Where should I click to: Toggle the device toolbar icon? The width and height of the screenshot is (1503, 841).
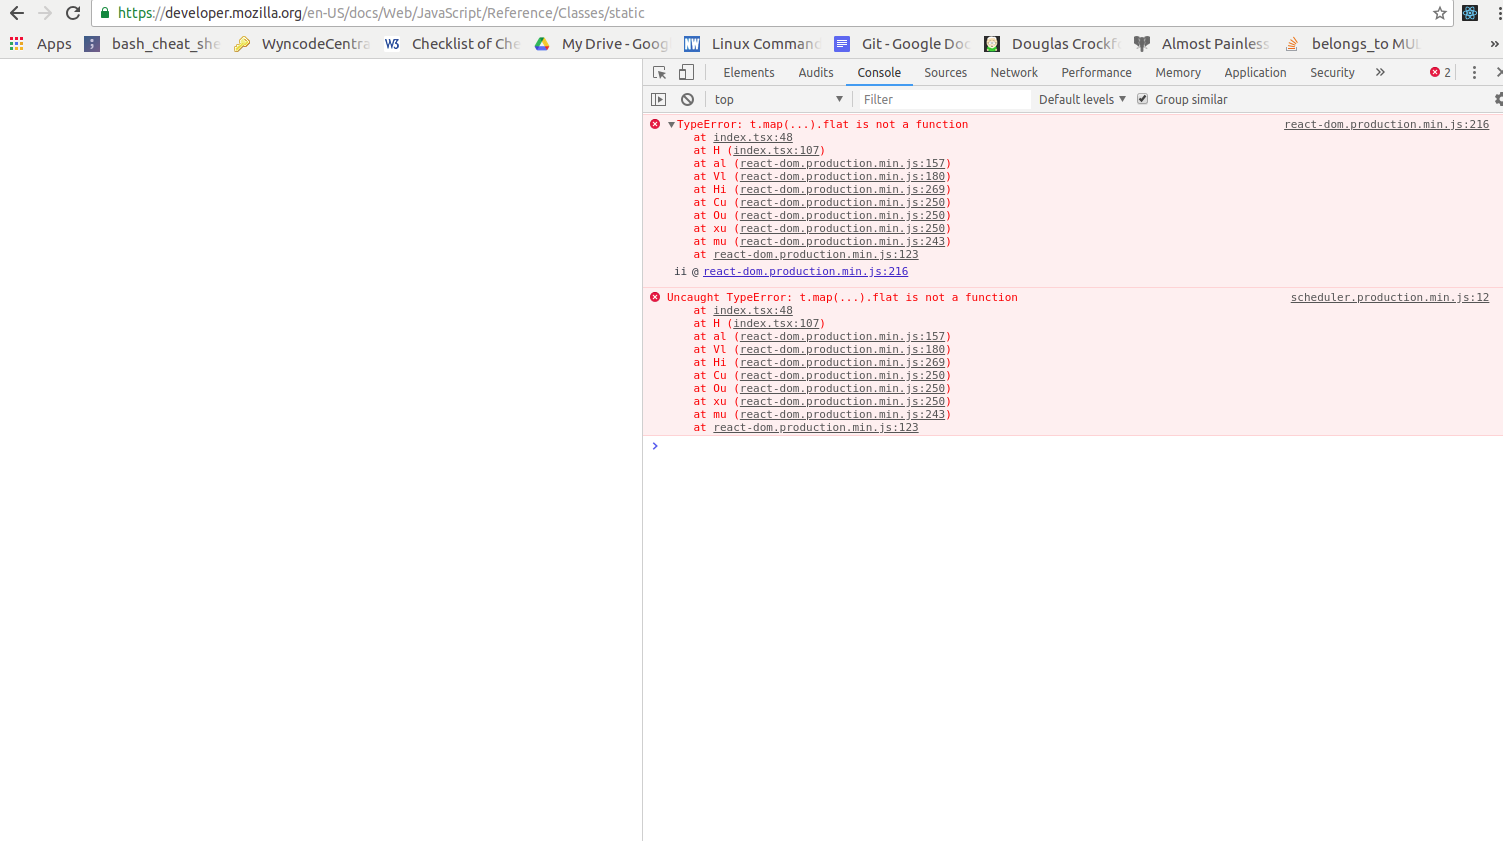(x=686, y=72)
